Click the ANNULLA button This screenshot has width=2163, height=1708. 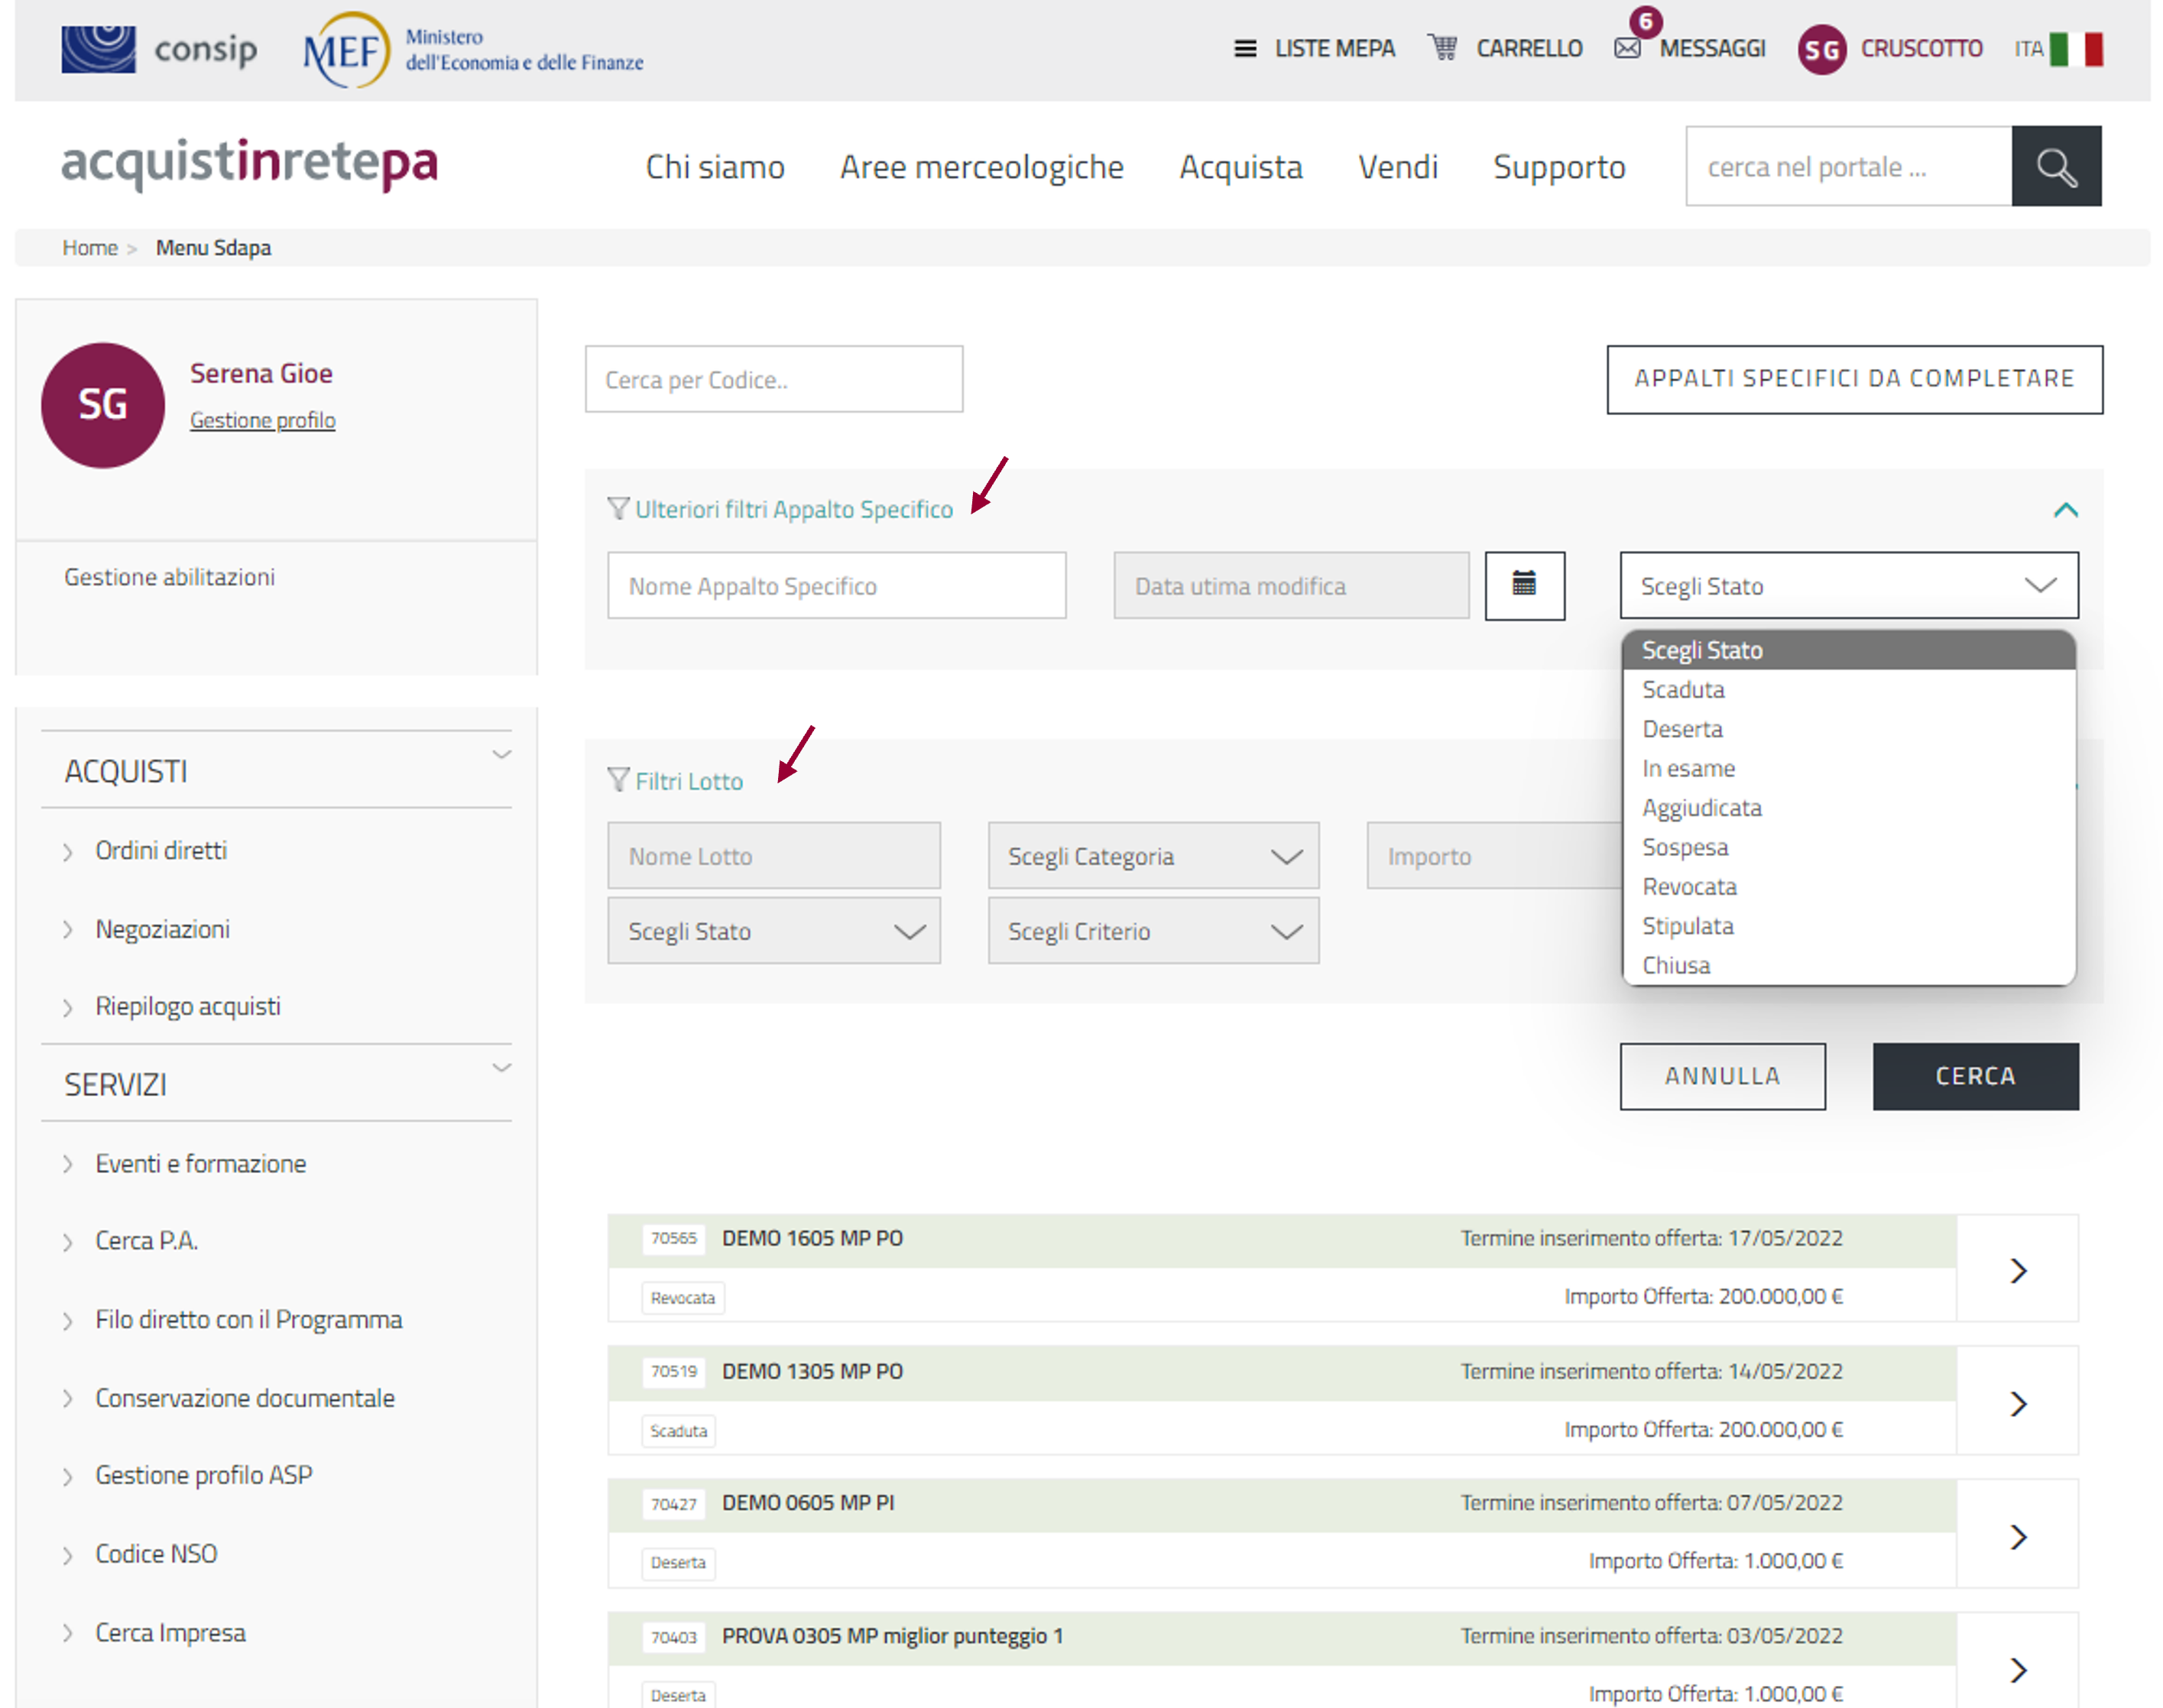(1721, 1076)
